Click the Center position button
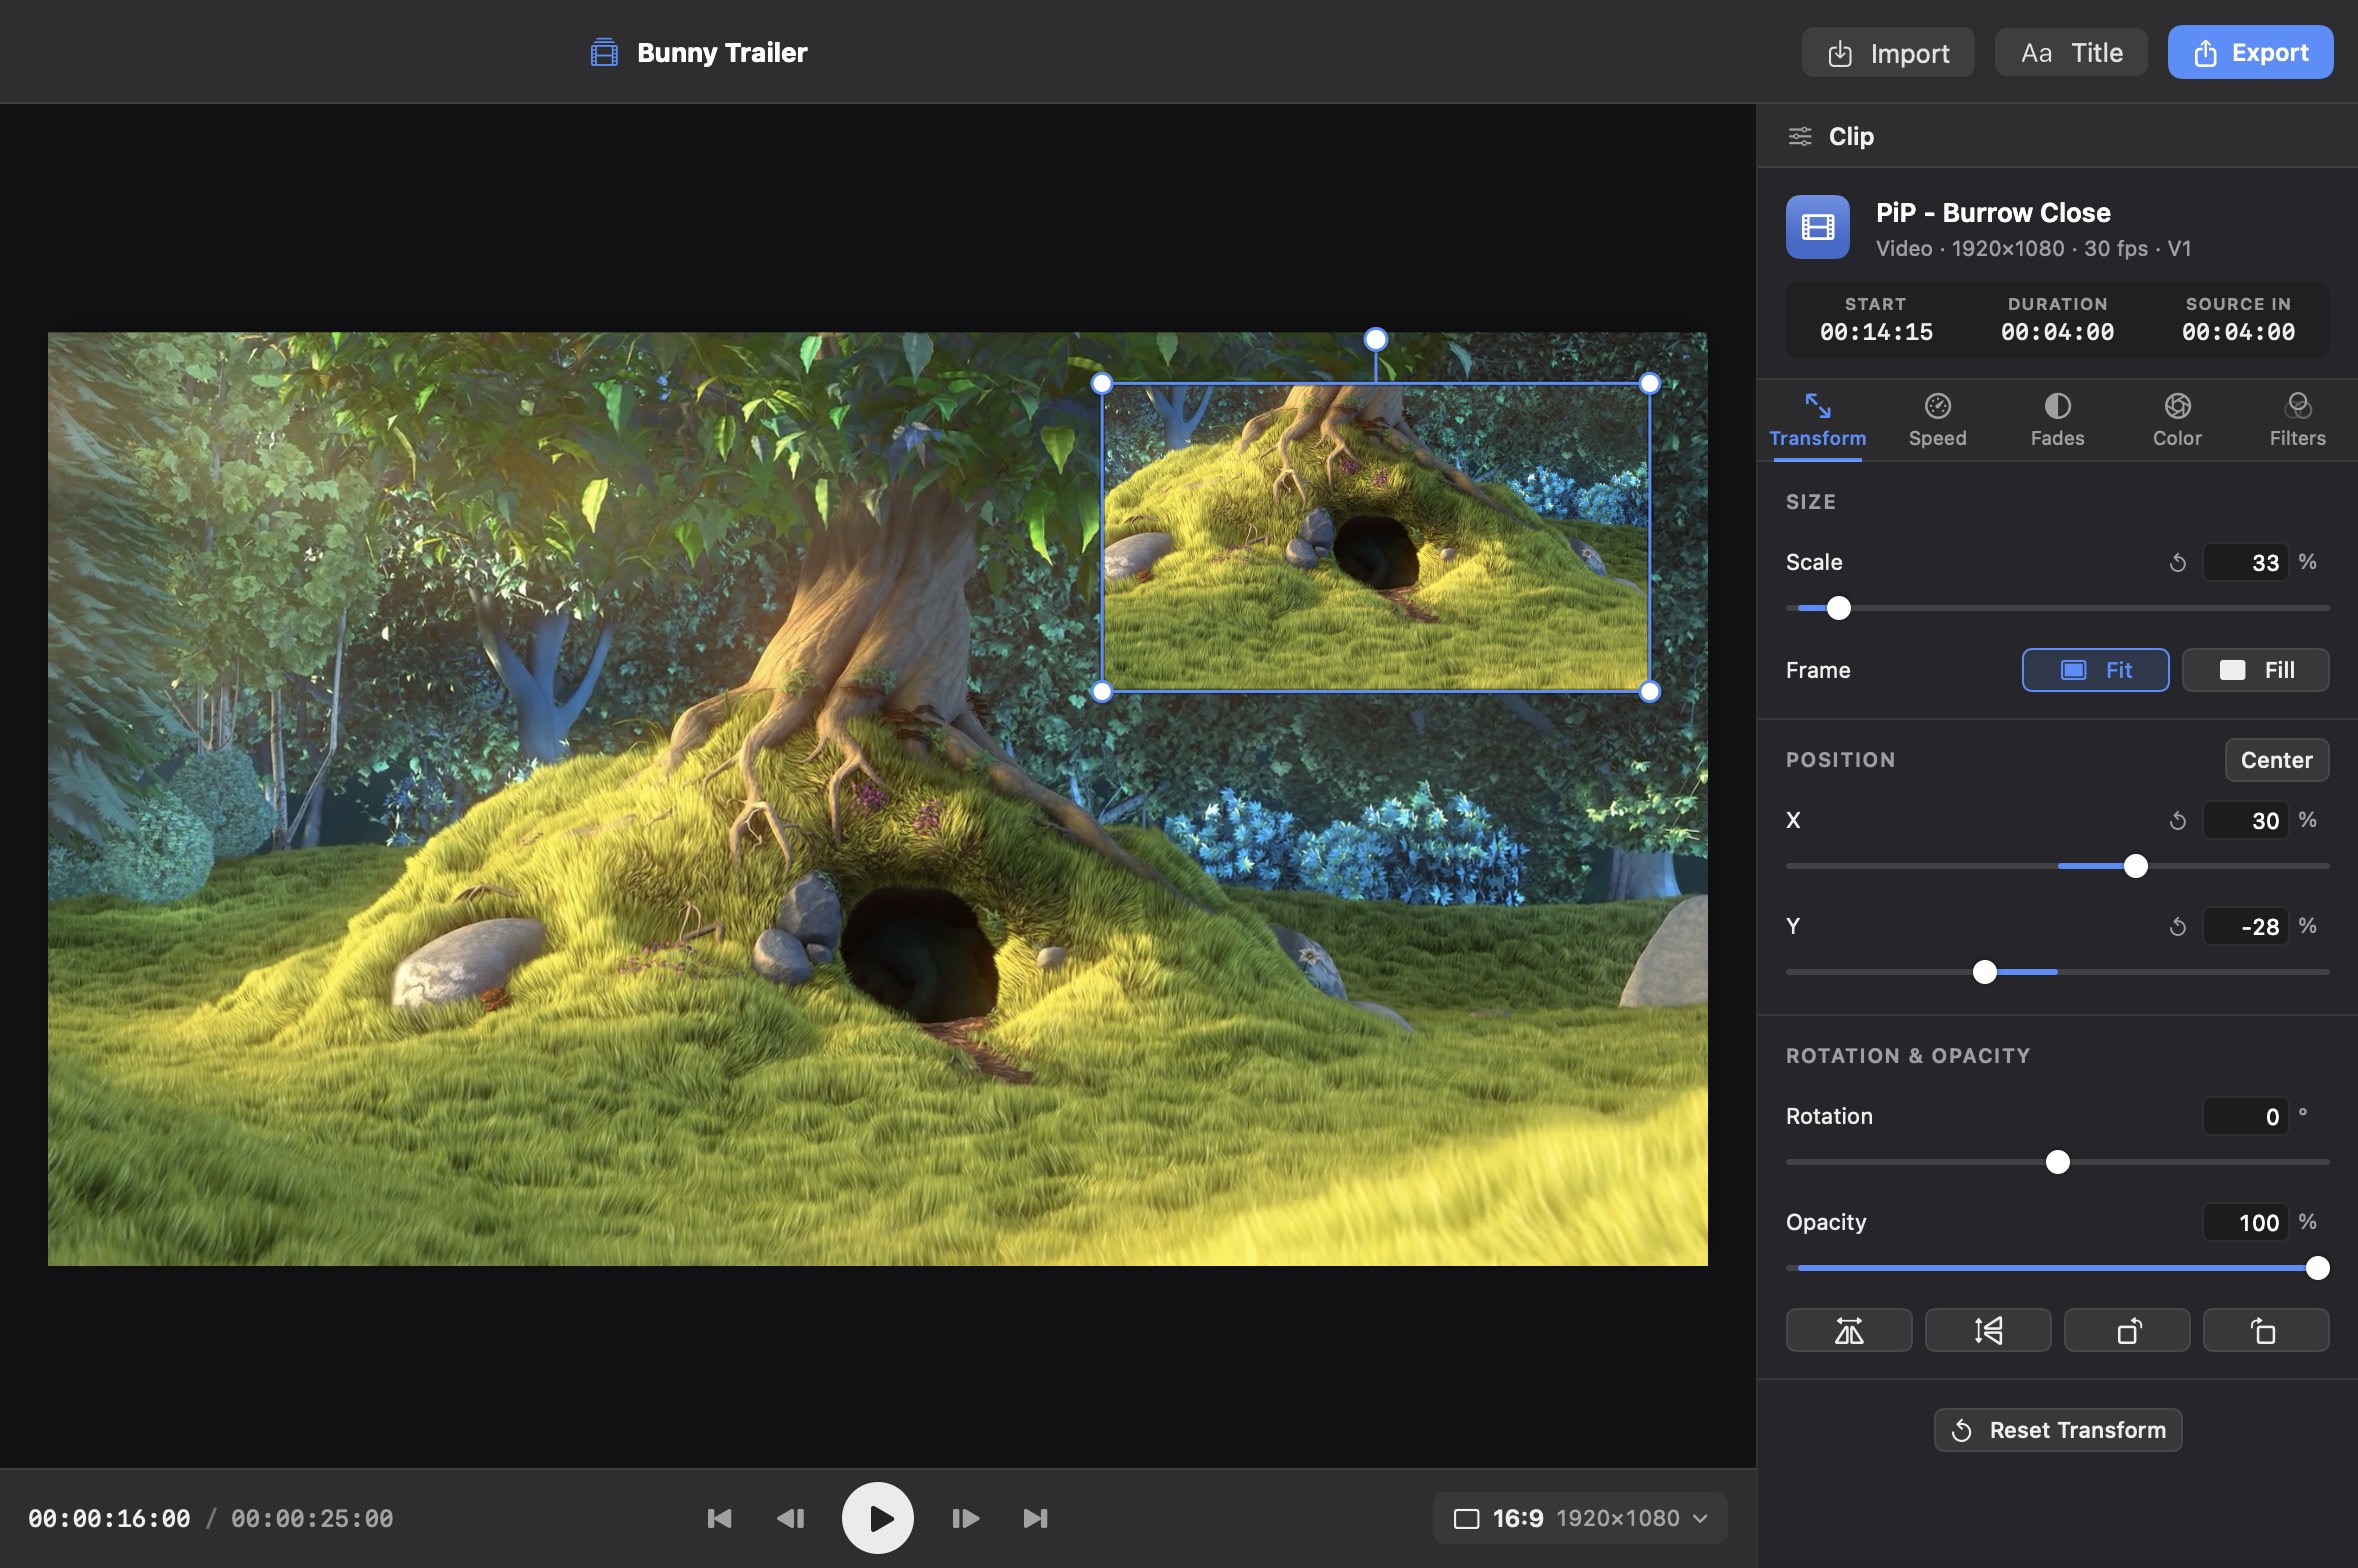The height and width of the screenshot is (1568, 2358). 2276,760
